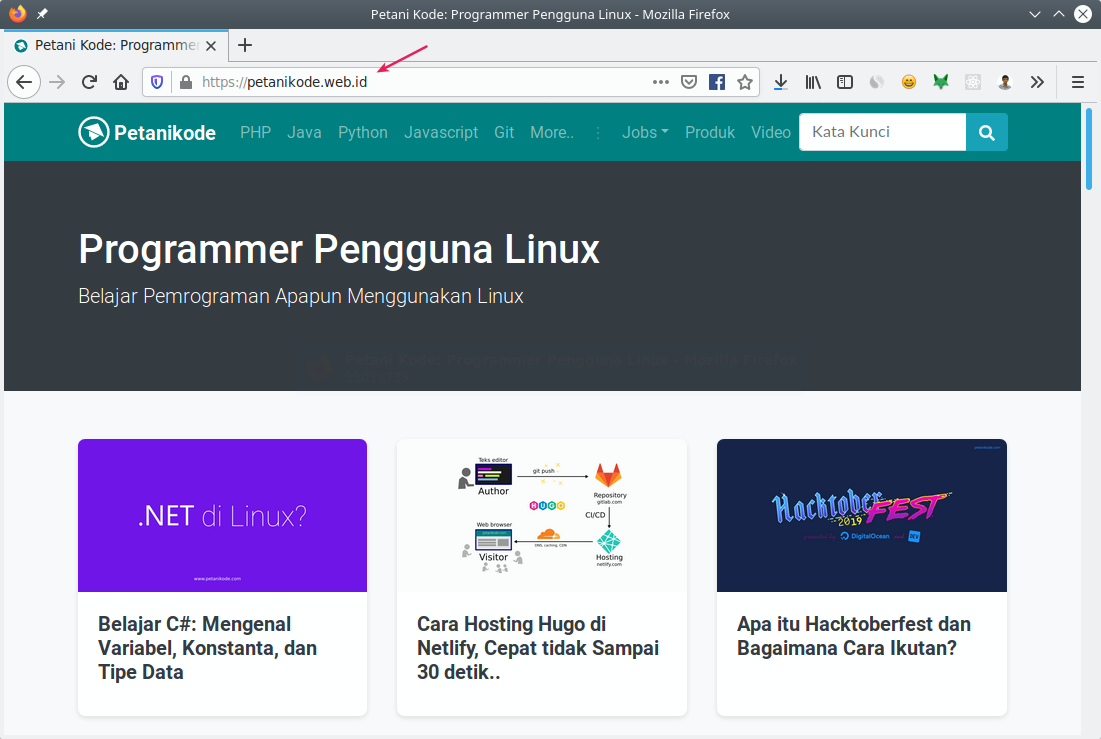Viewport: 1101px width, 739px height.
Task: Click the Petanikode logo in the navbar
Action: [x=146, y=131]
